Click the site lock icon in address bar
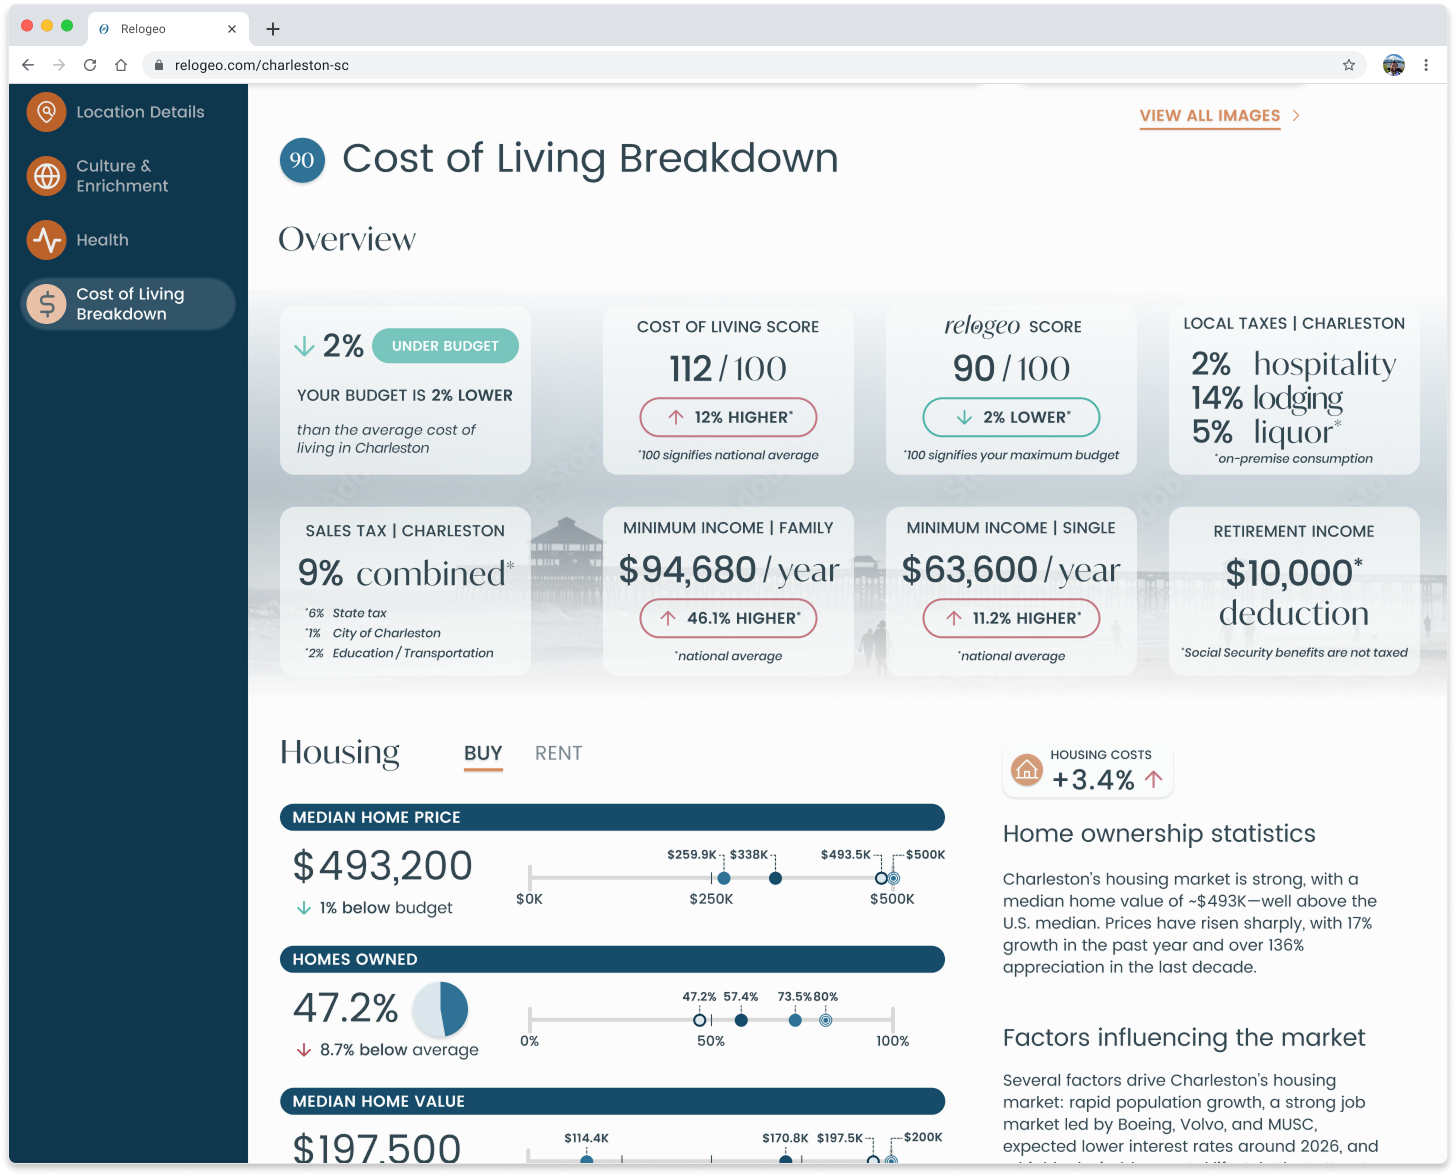The image size is (1456, 1176). coord(158,65)
